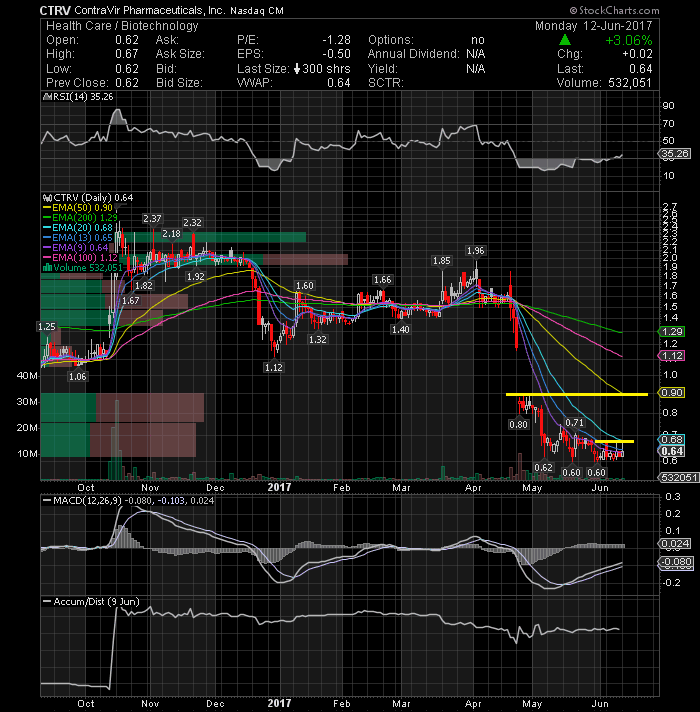
Task: Click the green EMA(200) line swatch
Action: [x=47, y=218]
